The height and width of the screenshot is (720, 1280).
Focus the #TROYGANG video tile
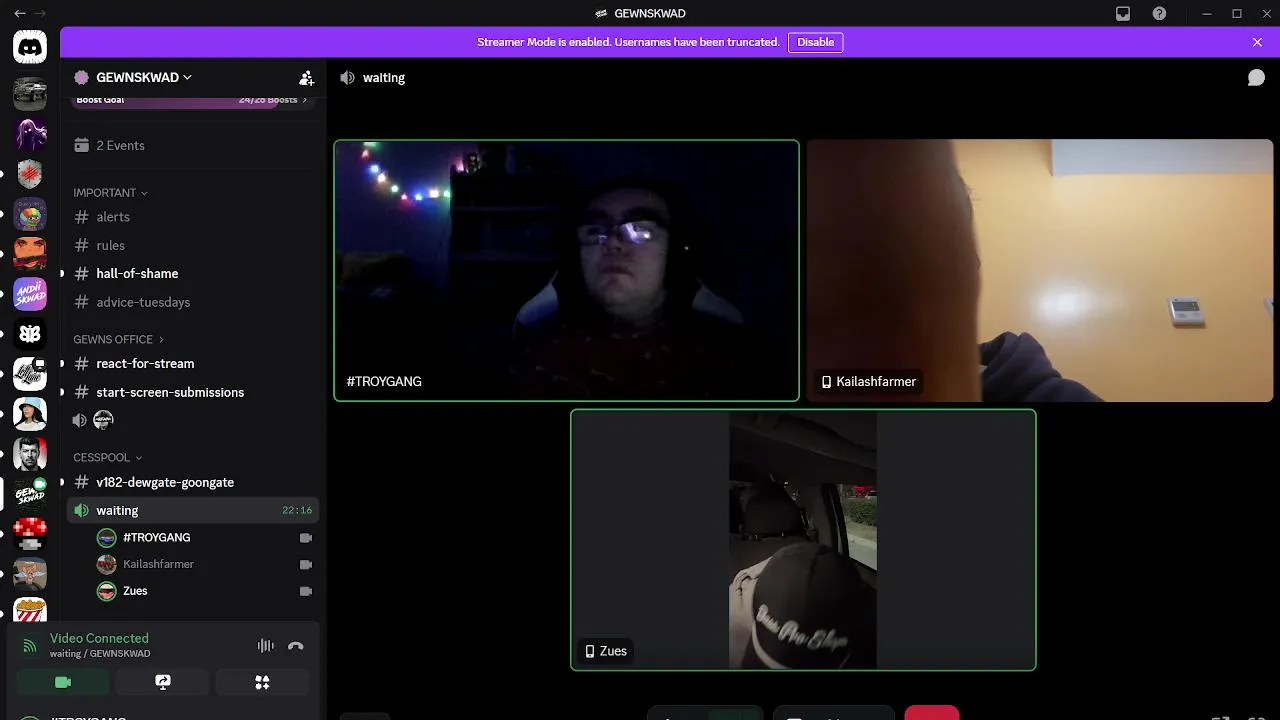[x=566, y=270]
